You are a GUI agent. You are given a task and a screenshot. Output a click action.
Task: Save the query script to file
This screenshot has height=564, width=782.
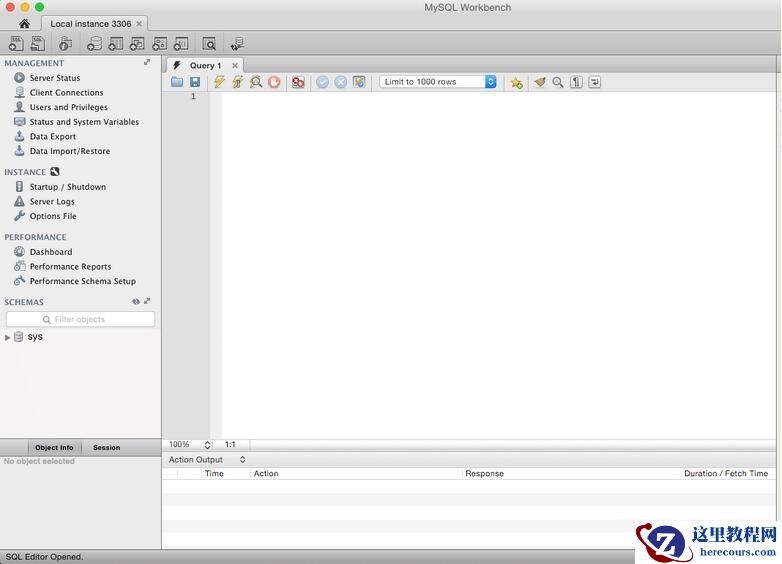195,82
